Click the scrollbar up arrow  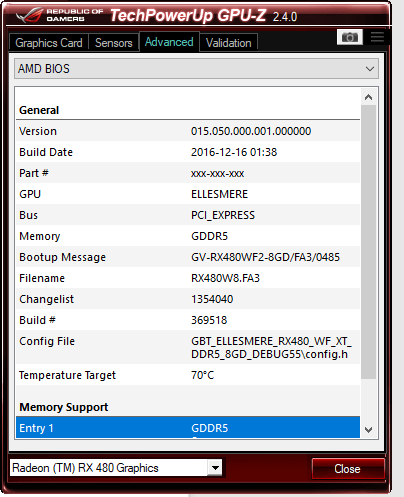coord(368,97)
